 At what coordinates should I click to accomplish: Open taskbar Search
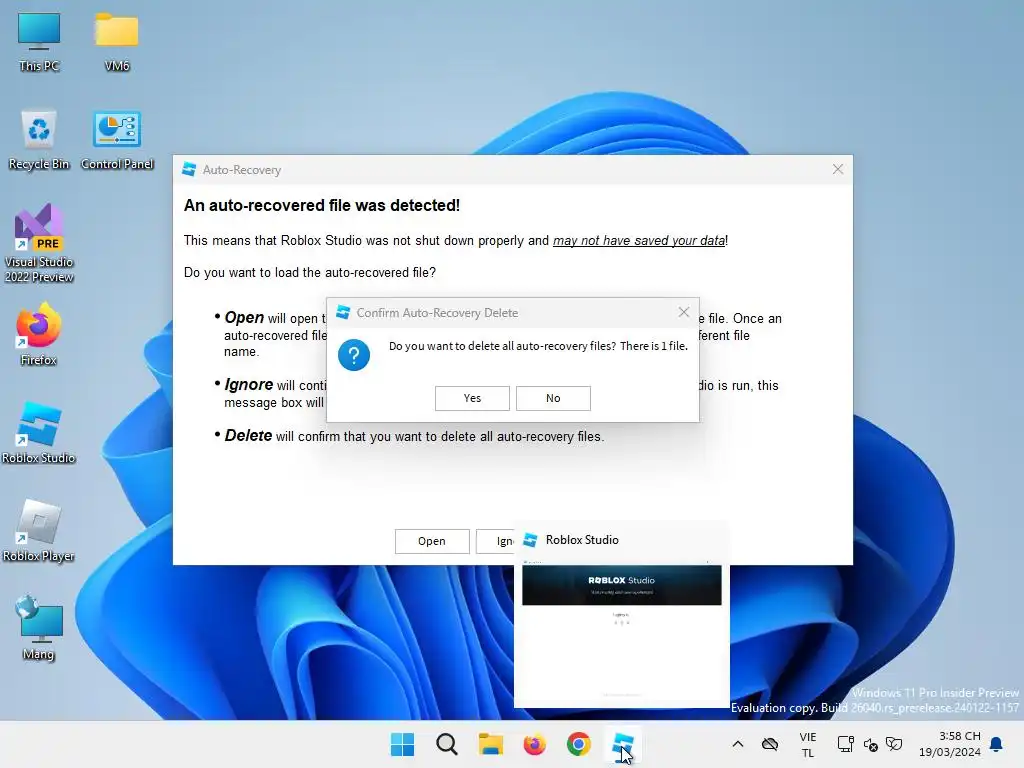(x=447, y=744)
